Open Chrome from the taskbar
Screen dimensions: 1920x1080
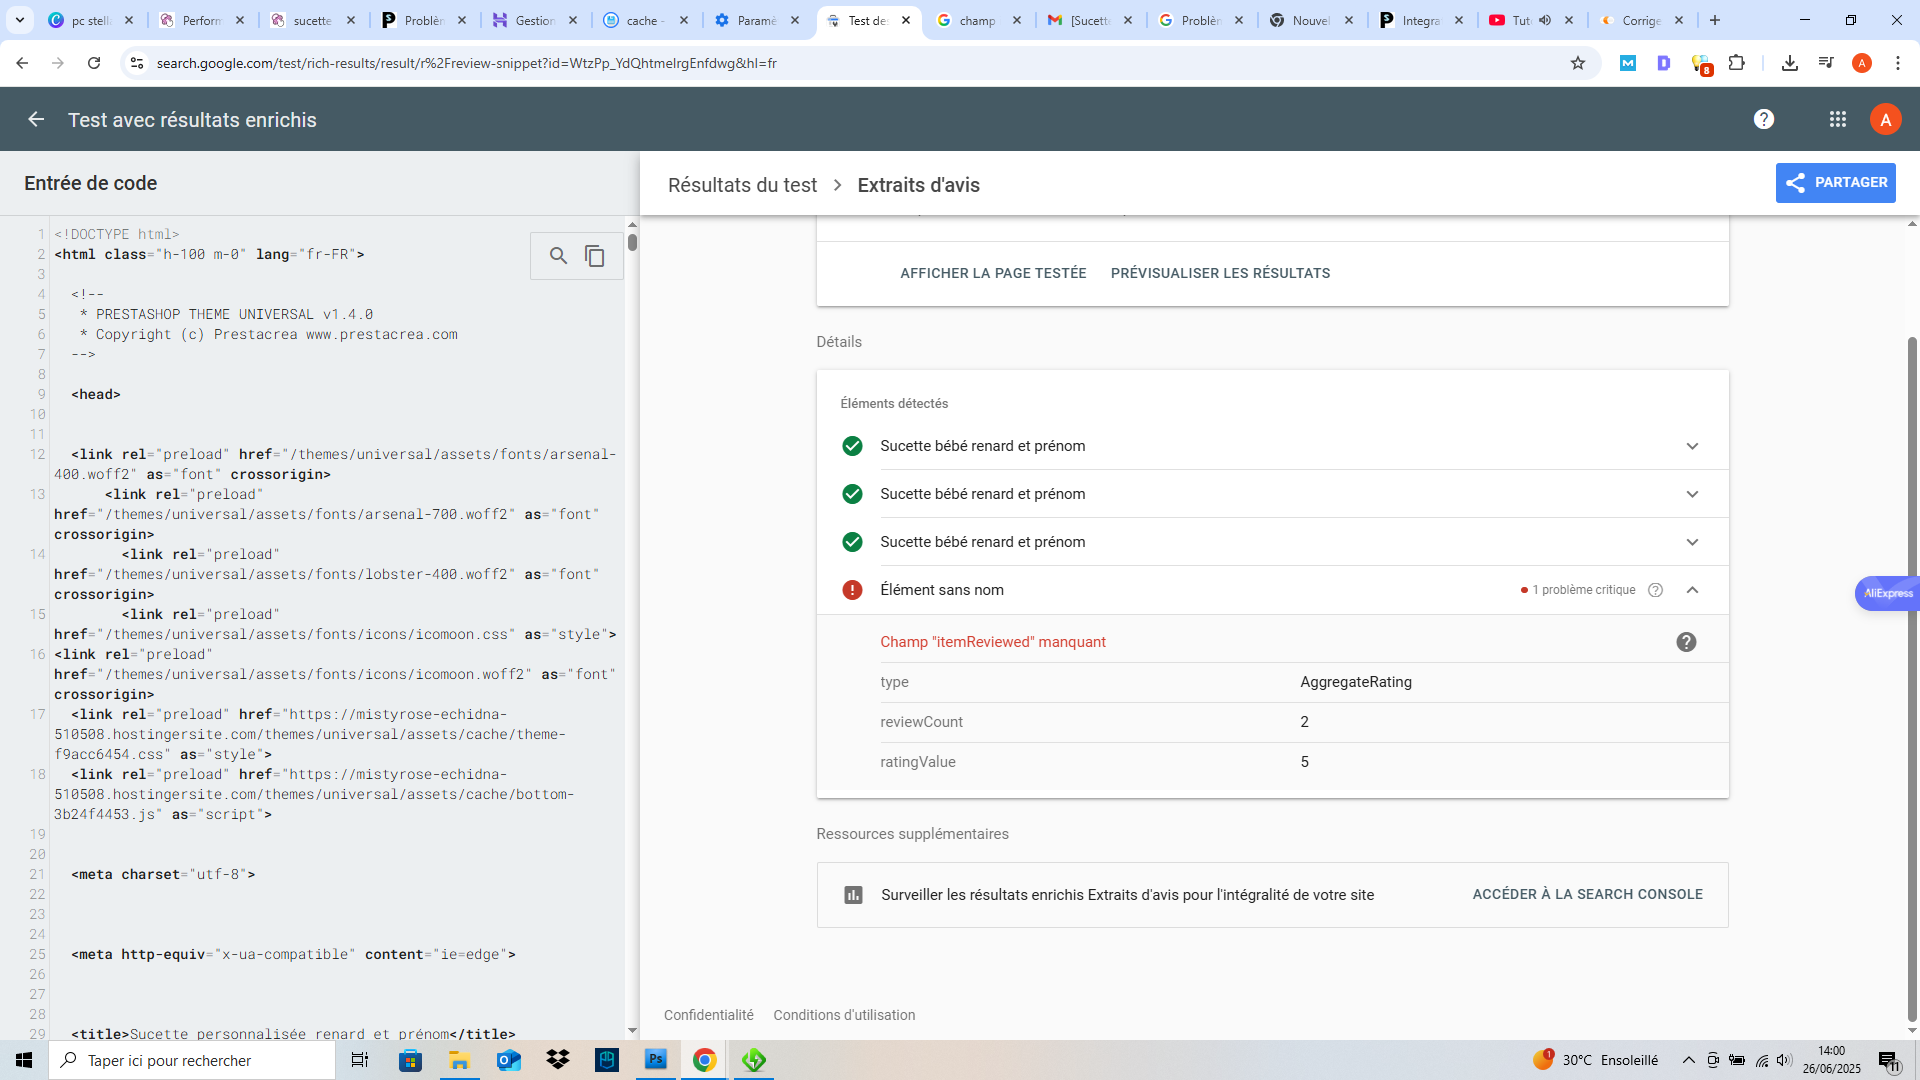tap(705, 1060)
